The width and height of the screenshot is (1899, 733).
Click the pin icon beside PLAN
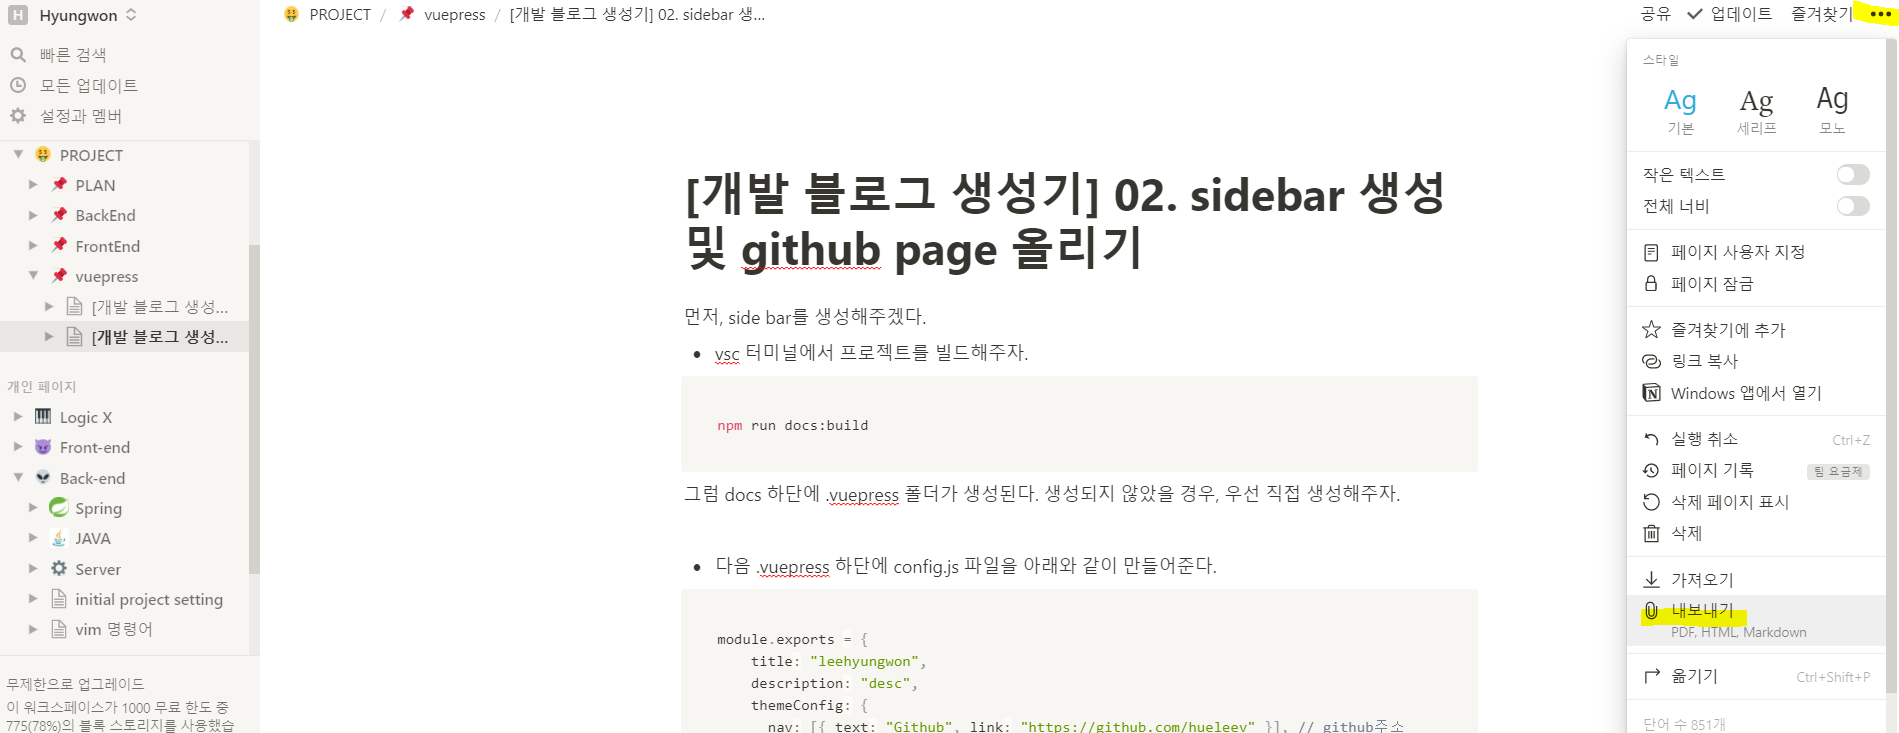click(59, 185)
